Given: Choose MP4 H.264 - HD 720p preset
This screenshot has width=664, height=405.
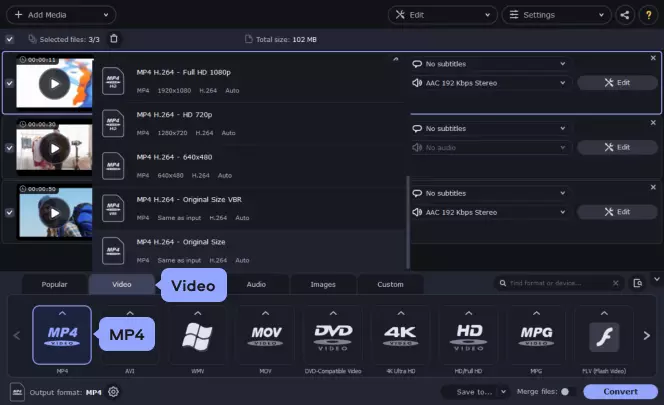Looking at the screenshot, I should (x=250, y=123).
